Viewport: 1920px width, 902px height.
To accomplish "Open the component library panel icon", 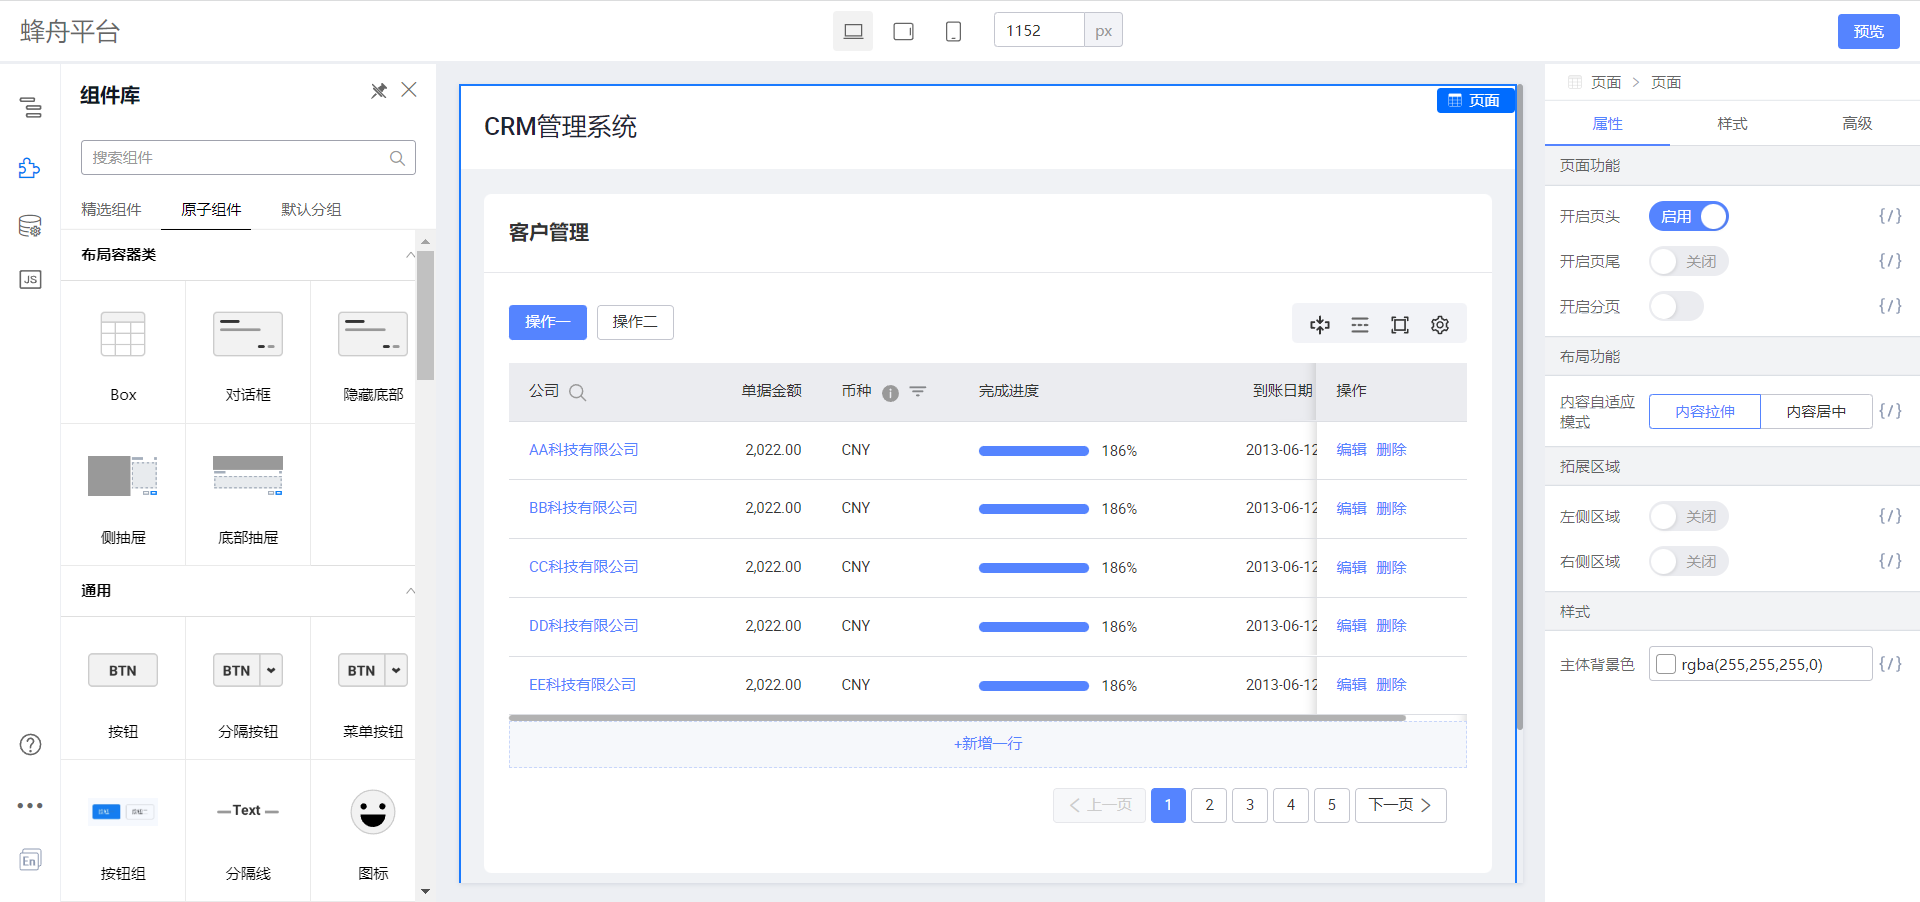I will (29, 168).
